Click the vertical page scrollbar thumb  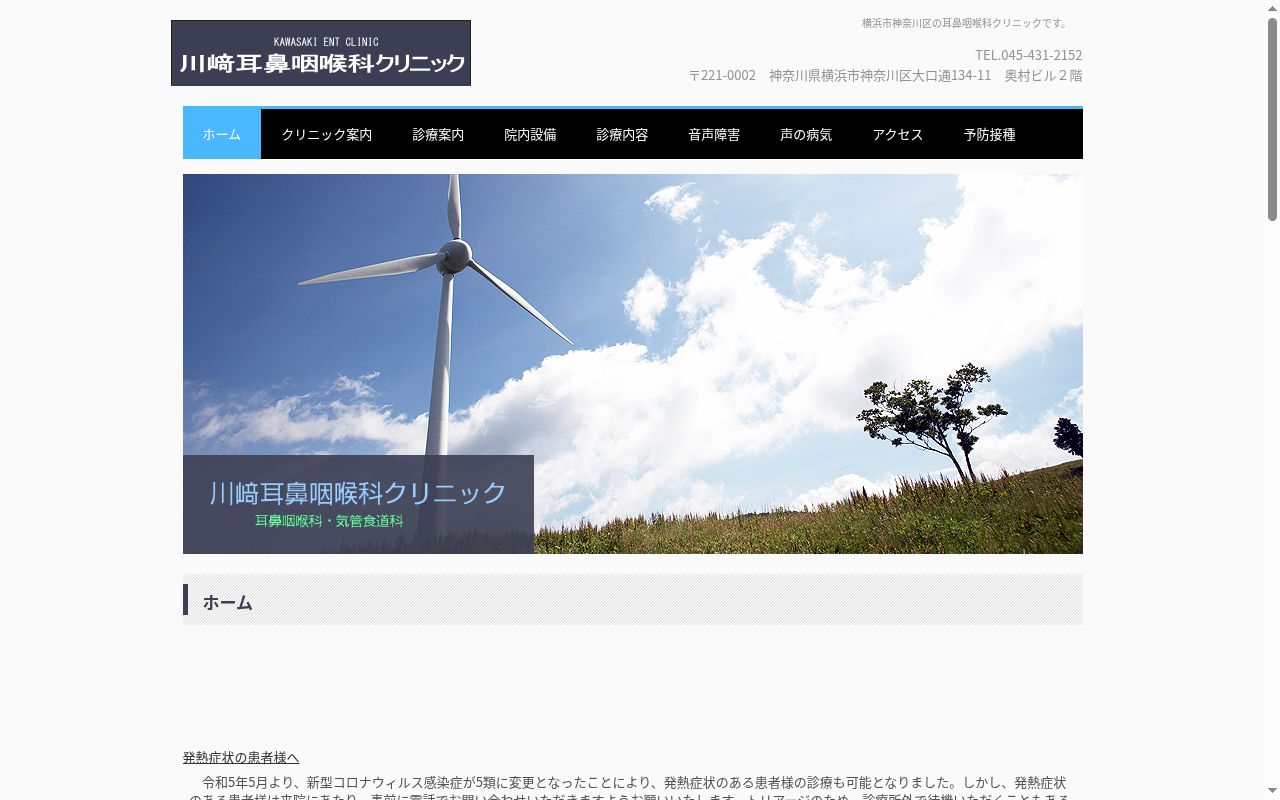pos(1273,119)
